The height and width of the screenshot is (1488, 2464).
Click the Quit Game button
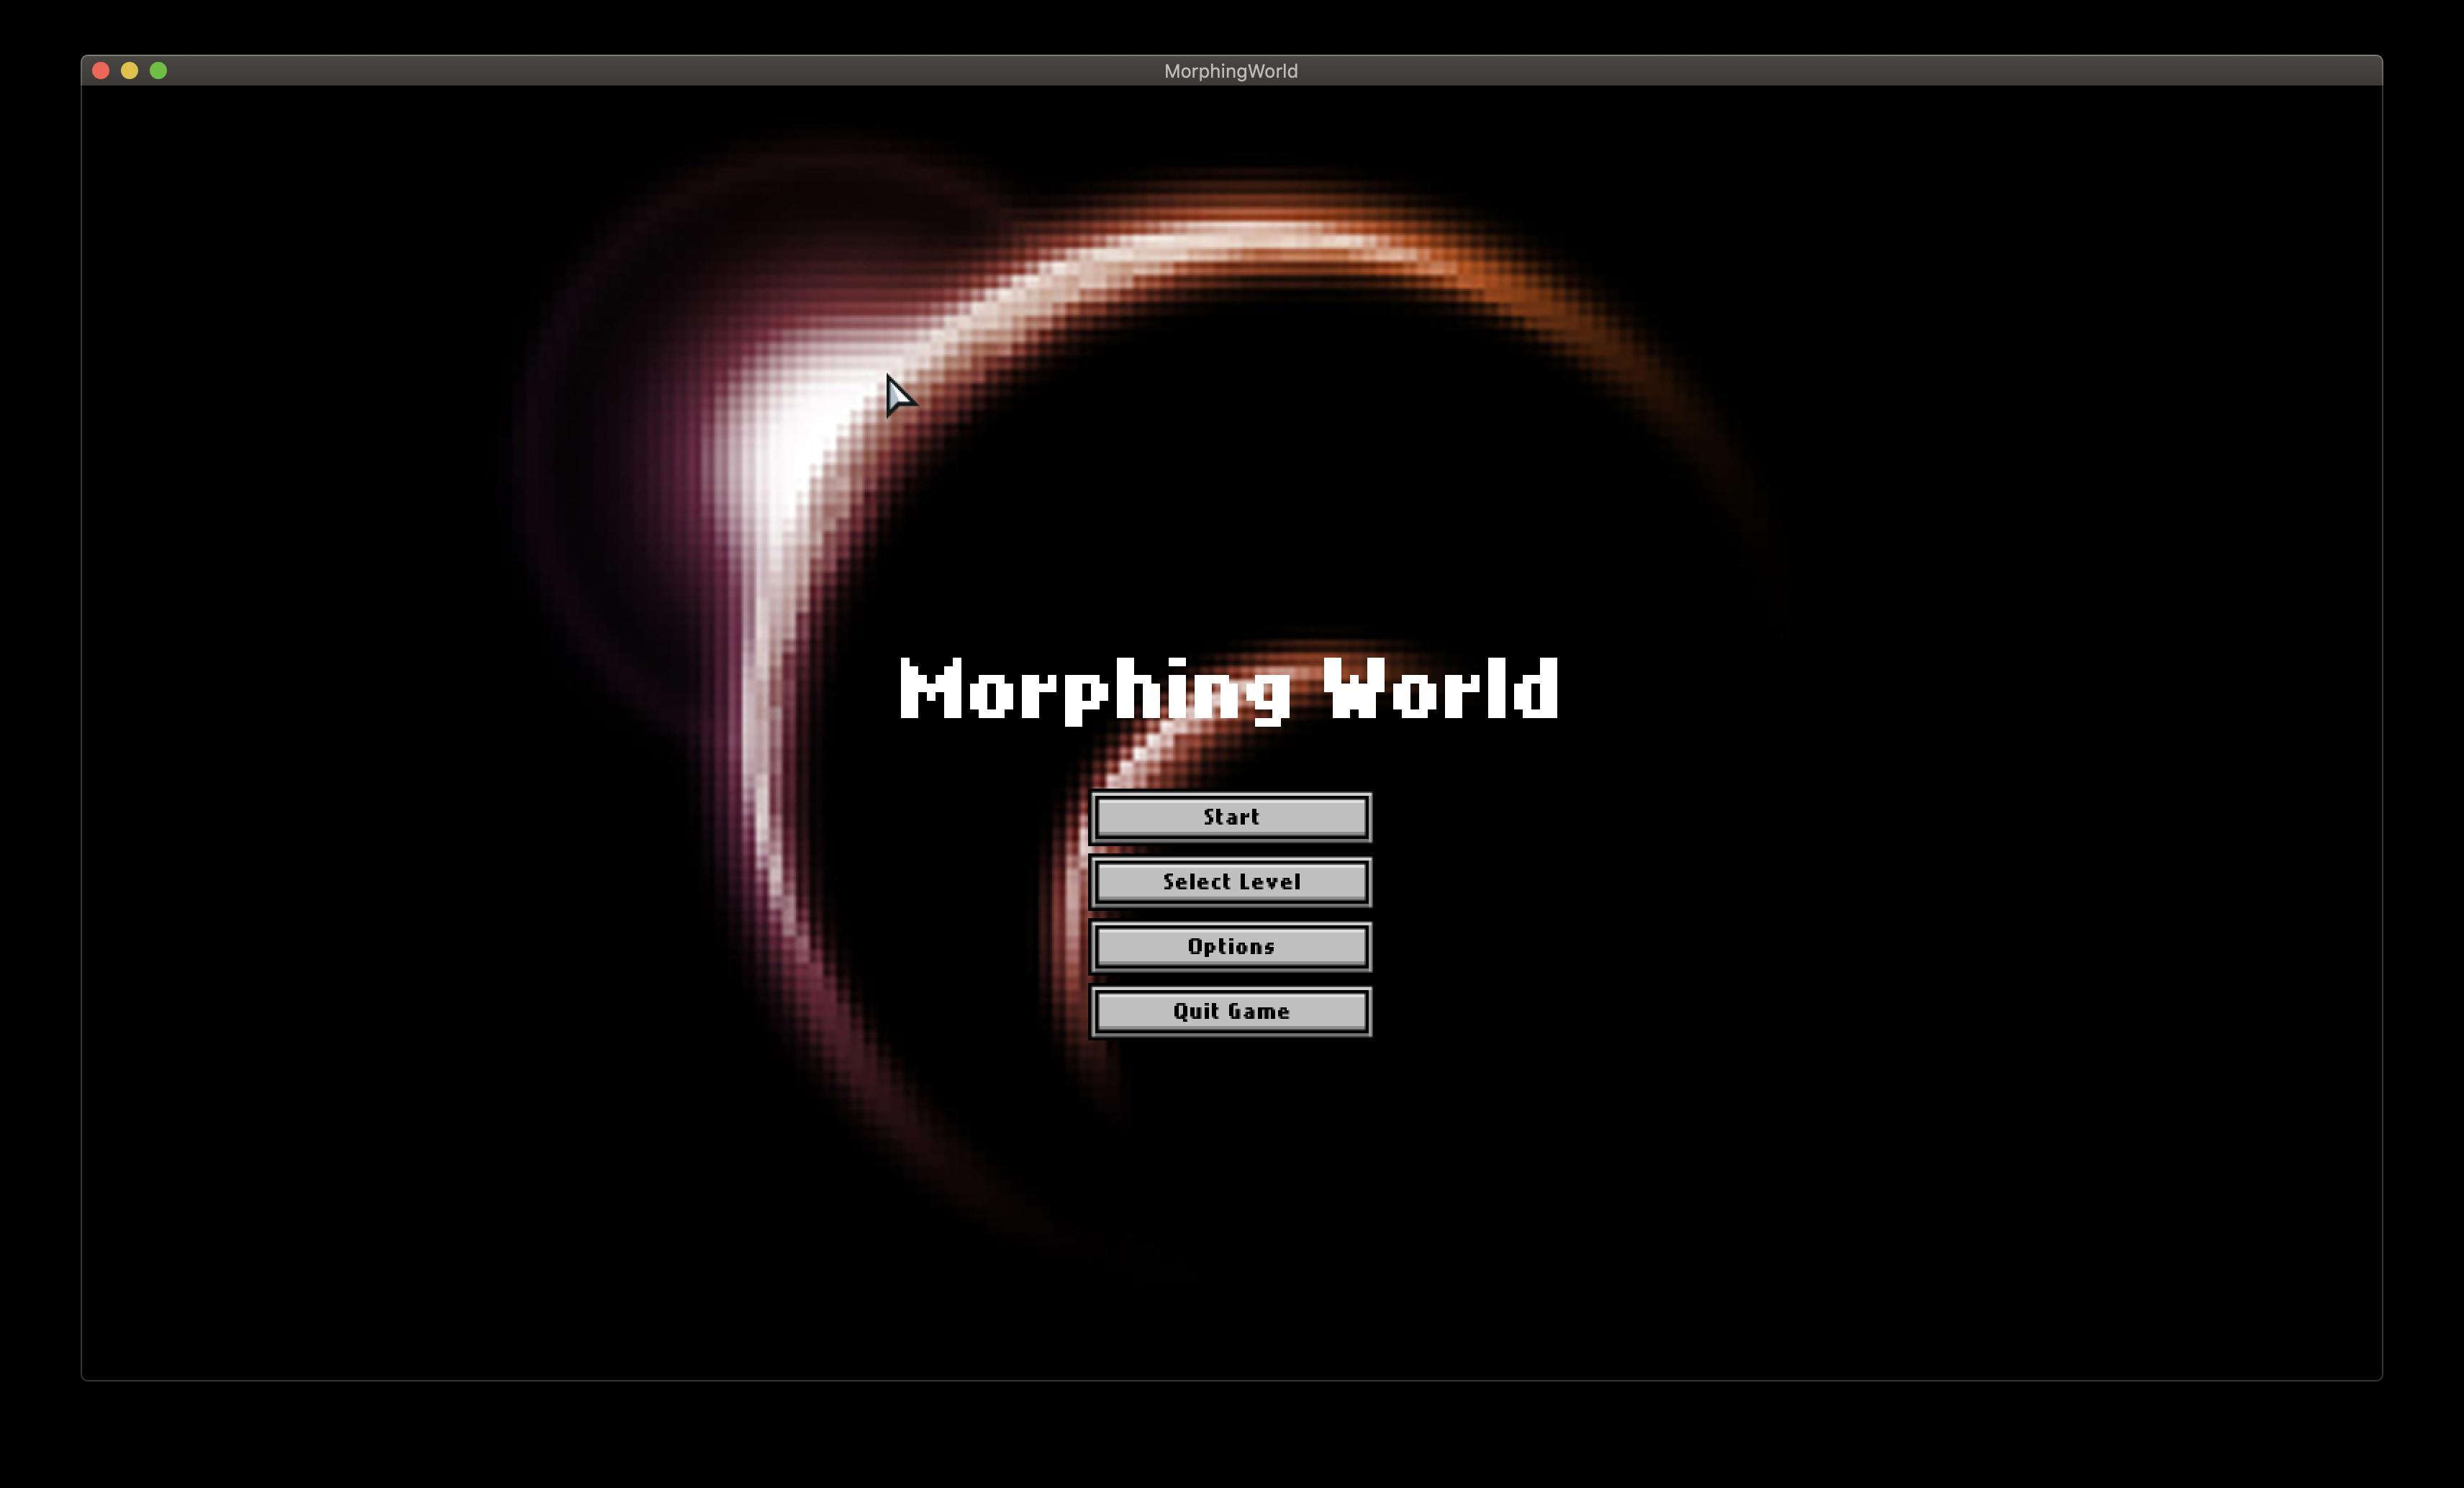tap(1230, 1012)
